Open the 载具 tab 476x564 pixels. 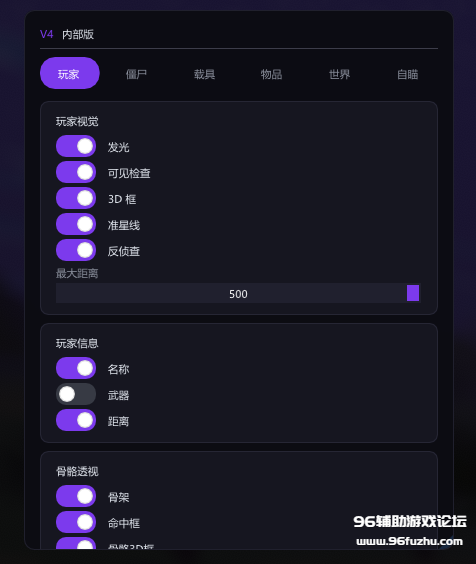click(x=204, y=74)
